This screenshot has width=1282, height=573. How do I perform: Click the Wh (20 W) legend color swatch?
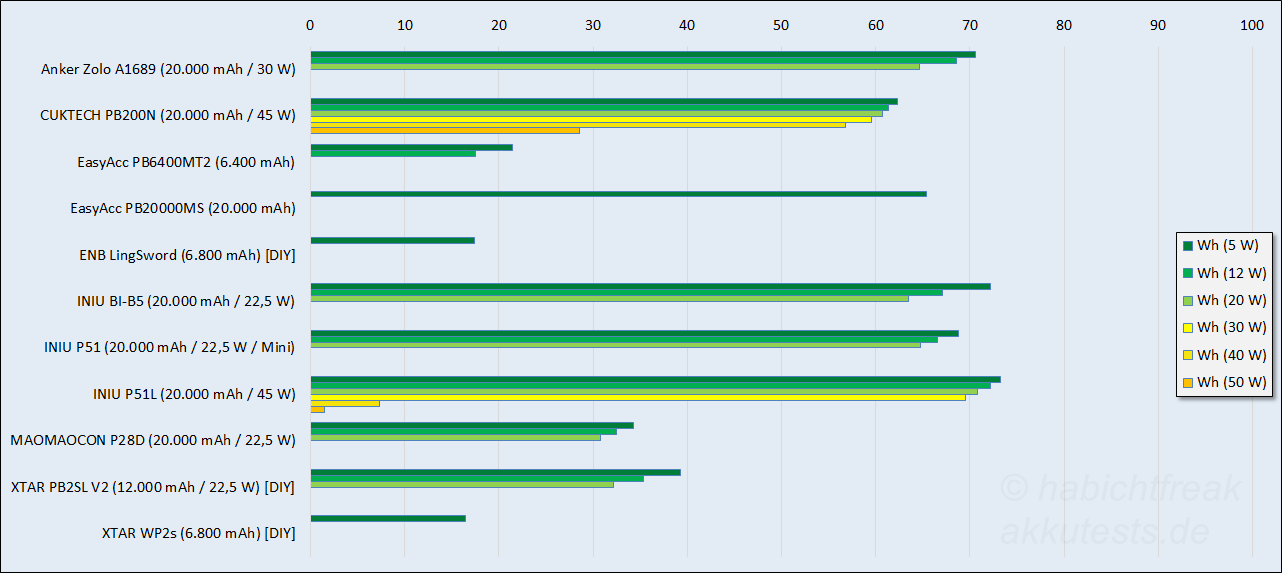(x=1188, y=300)
